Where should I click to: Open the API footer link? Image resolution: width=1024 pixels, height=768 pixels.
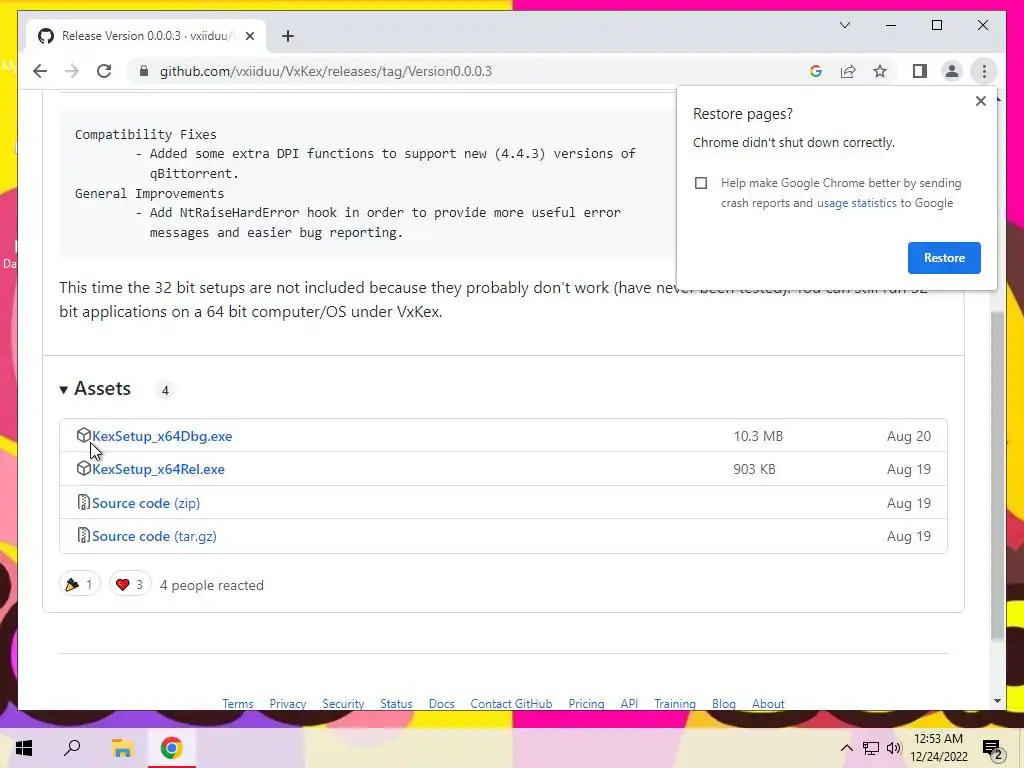coord(629,703)
